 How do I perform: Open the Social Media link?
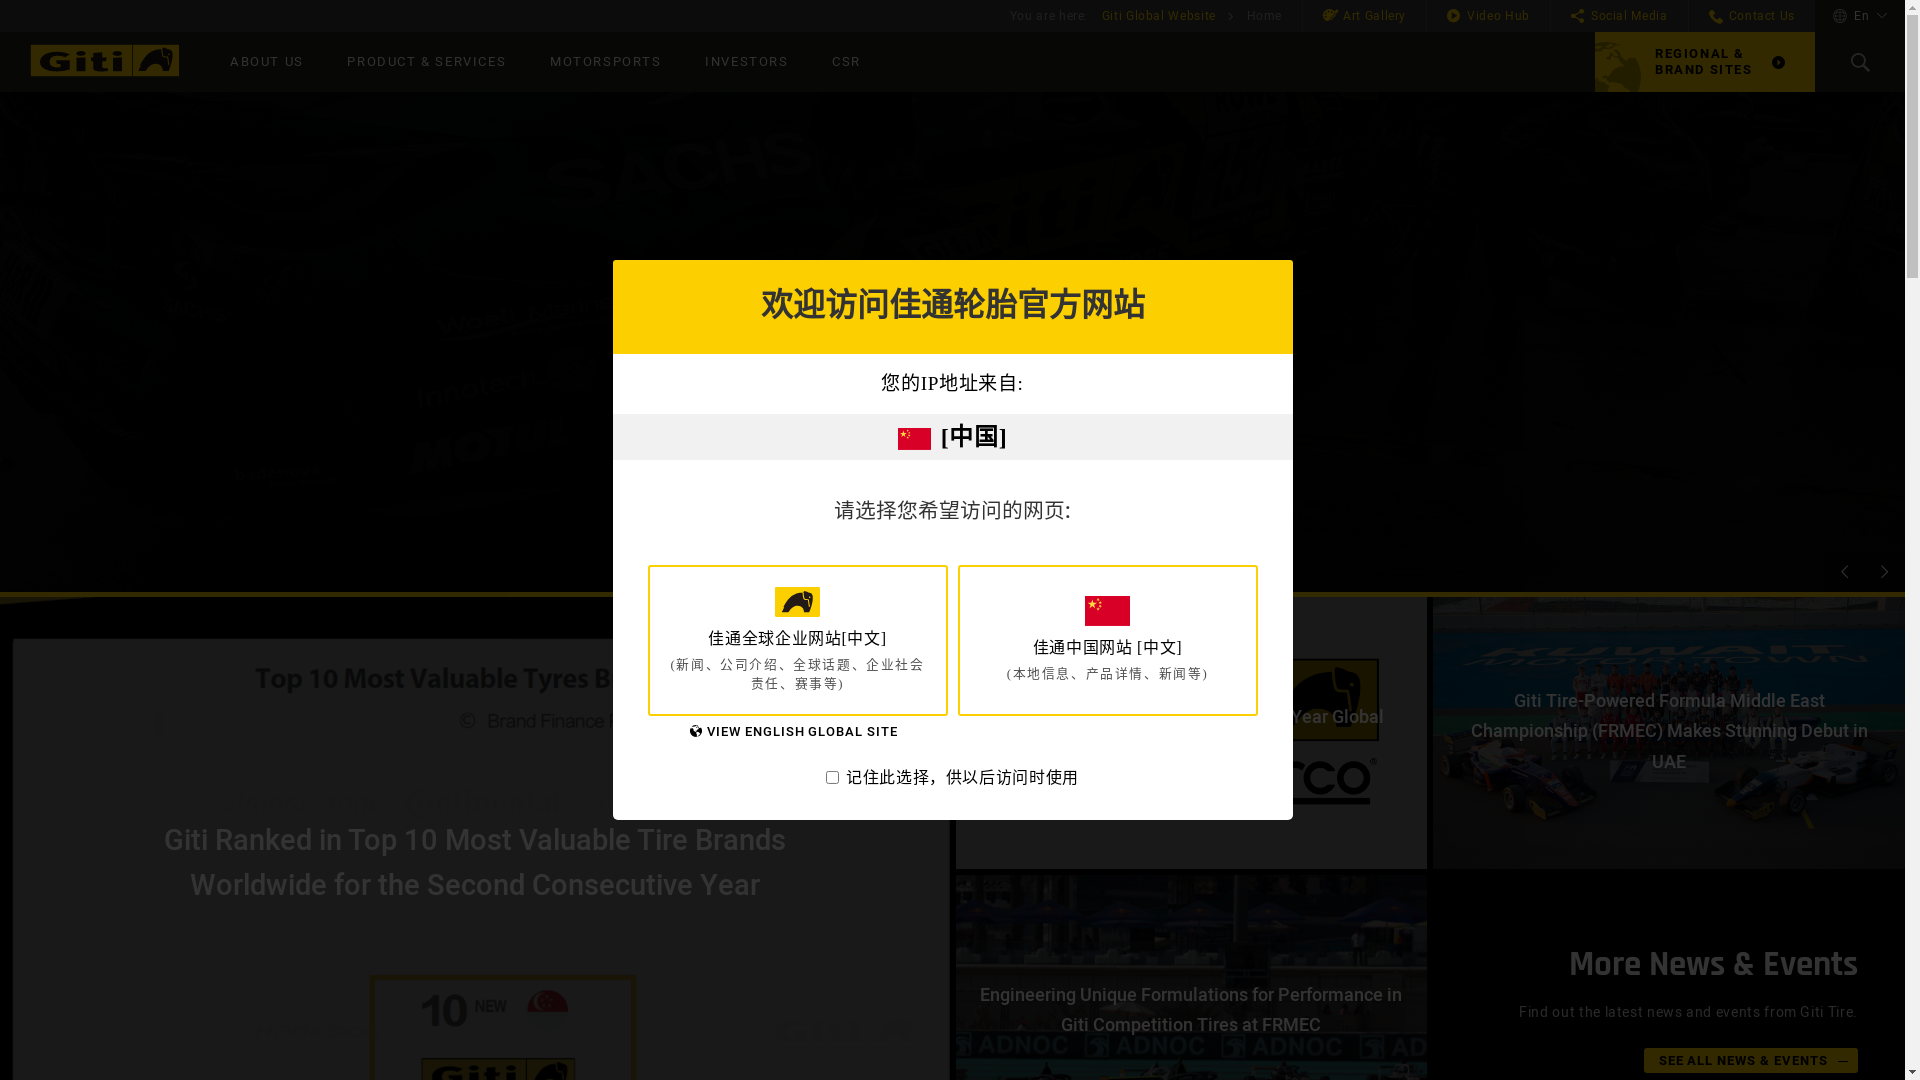pyautogui.click(x=1618, y=16)
